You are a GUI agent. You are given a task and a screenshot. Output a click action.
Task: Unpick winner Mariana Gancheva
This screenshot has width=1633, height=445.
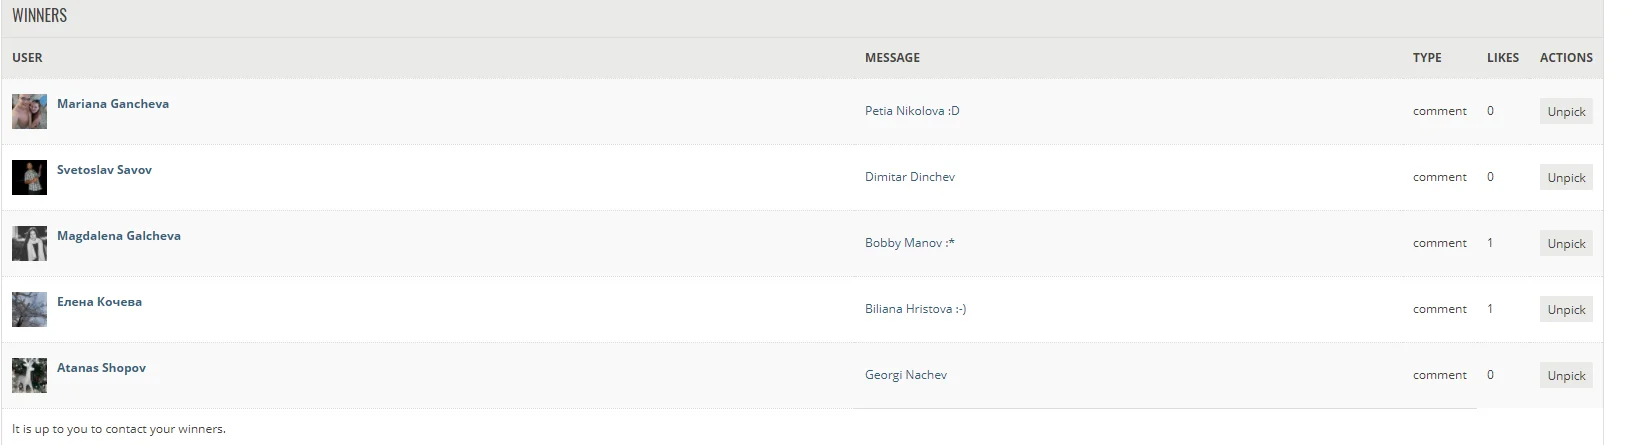point(1566,112)
